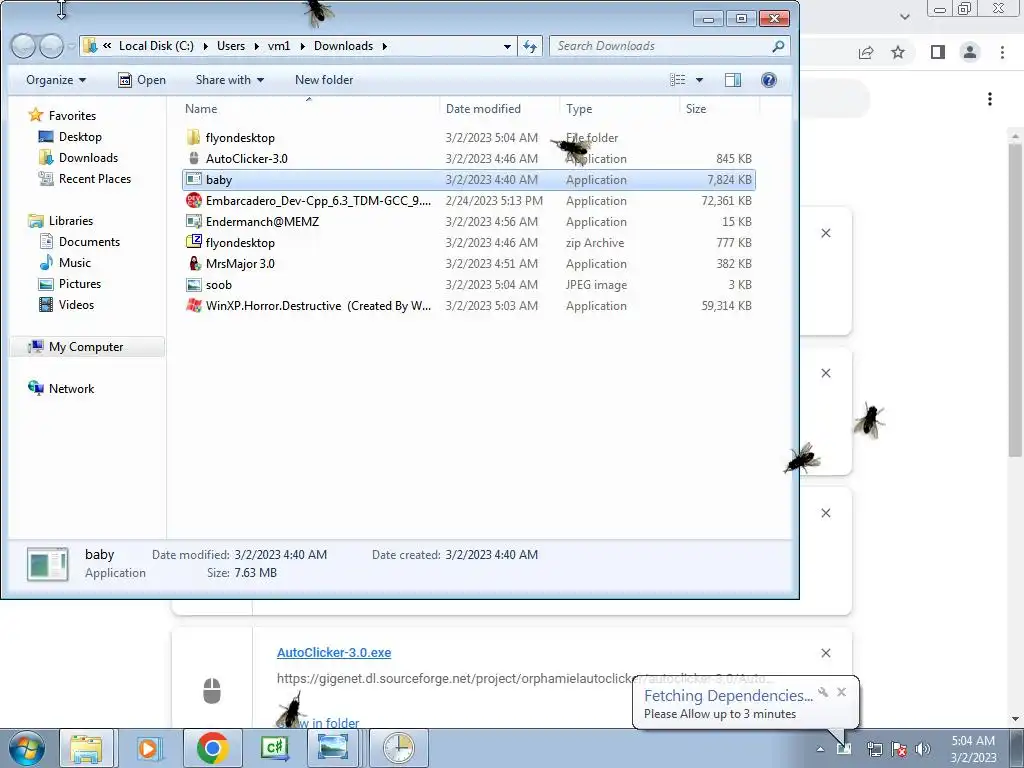Toggle Chrome's side panel

938,52
